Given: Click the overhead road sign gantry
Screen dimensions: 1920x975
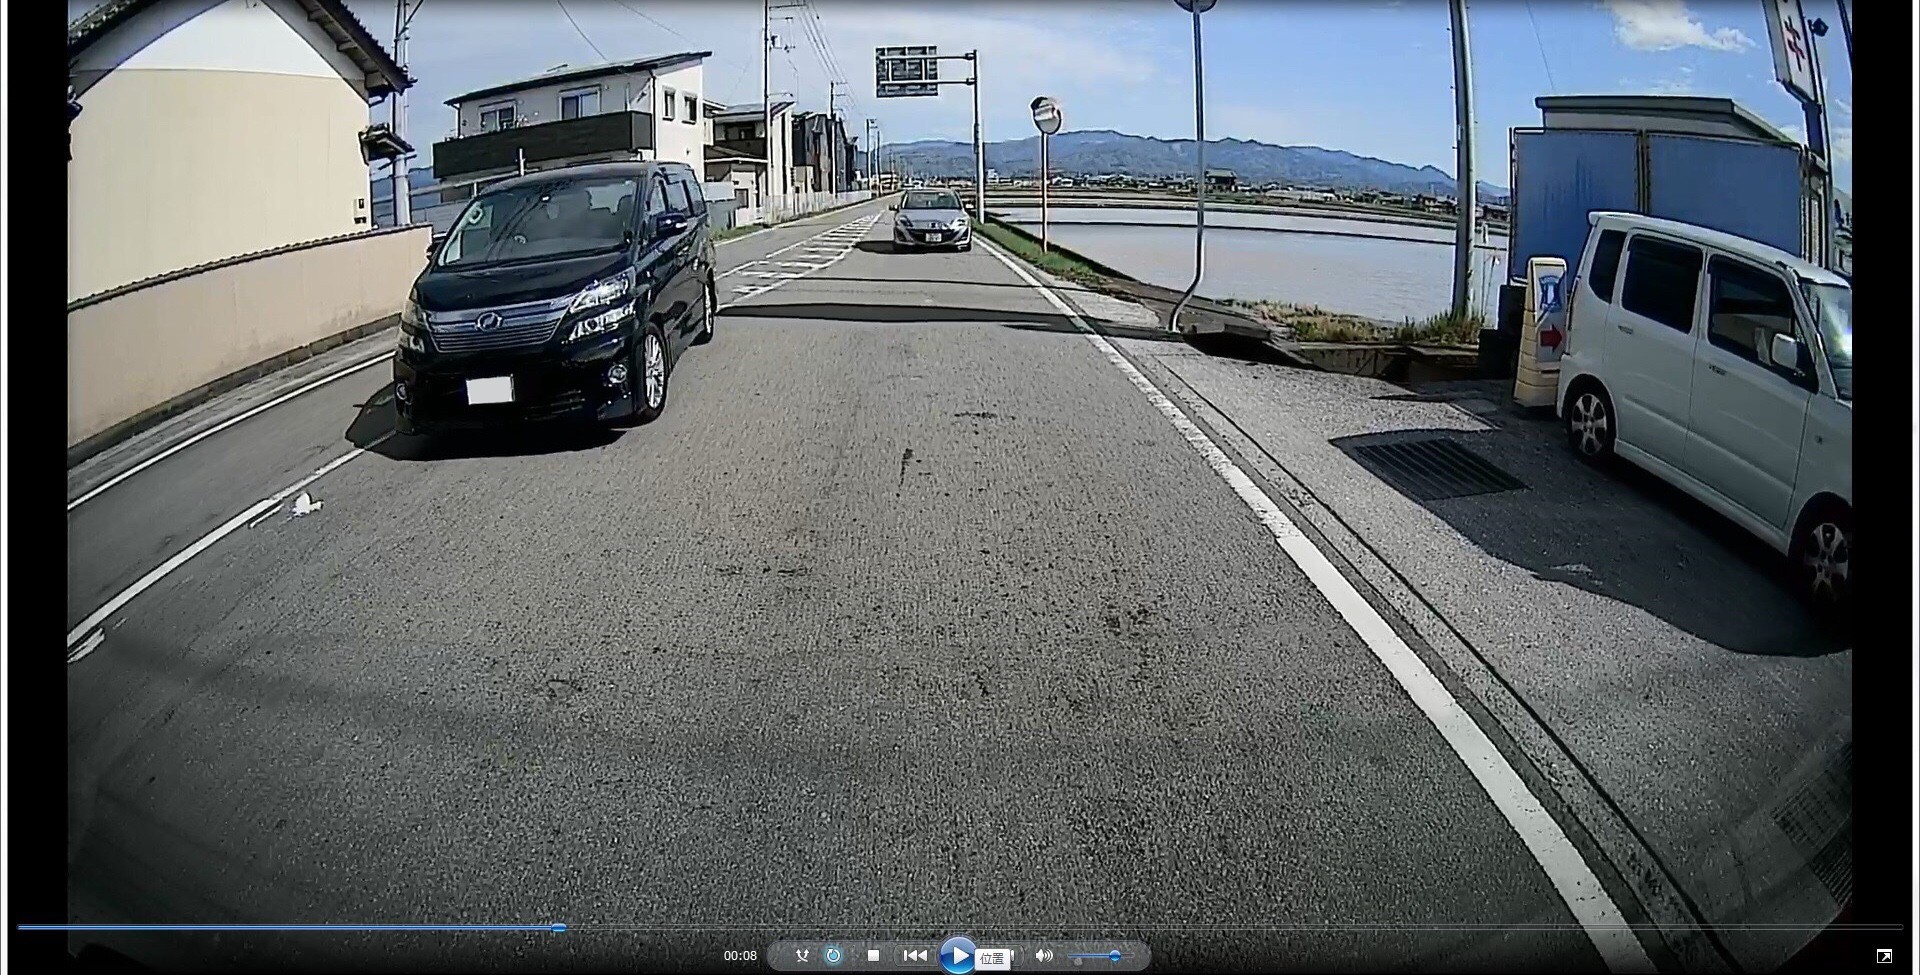Looking at the screenshot, I should pyautogui.click(x=906, y=71).
